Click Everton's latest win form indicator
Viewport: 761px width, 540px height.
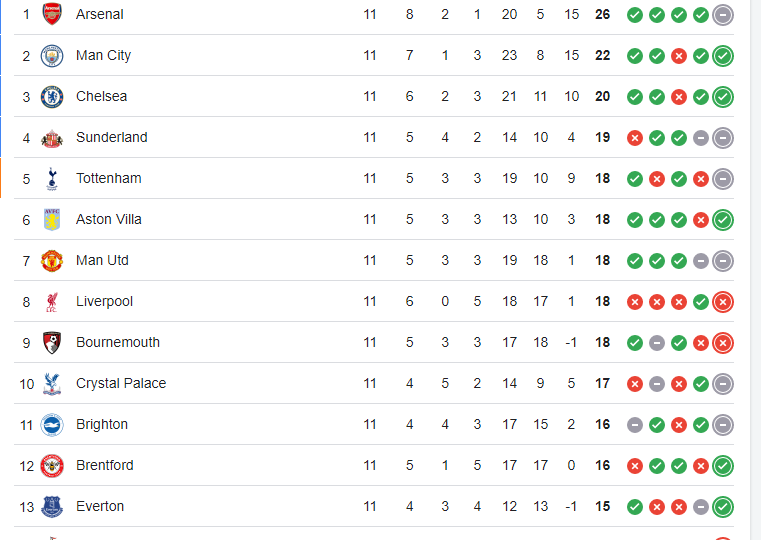[723, 507]
